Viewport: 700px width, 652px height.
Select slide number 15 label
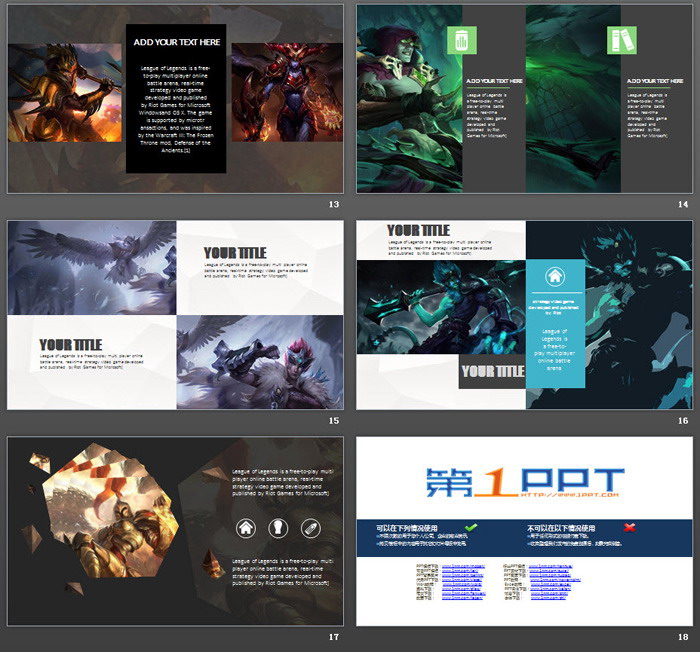coord(334,421)
